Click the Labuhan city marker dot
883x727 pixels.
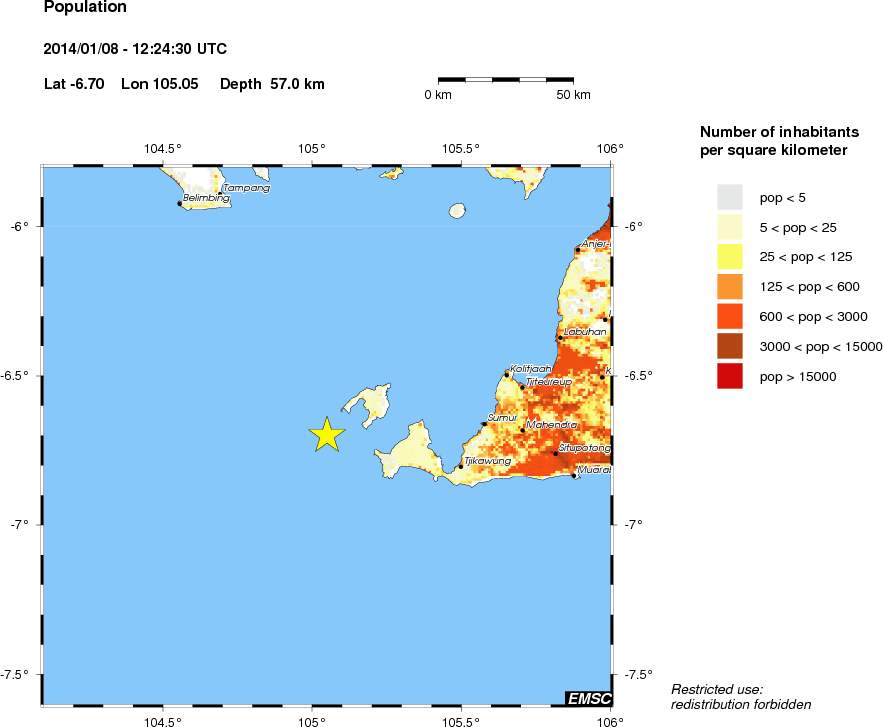pyautogui.click(x=560, y=338)
